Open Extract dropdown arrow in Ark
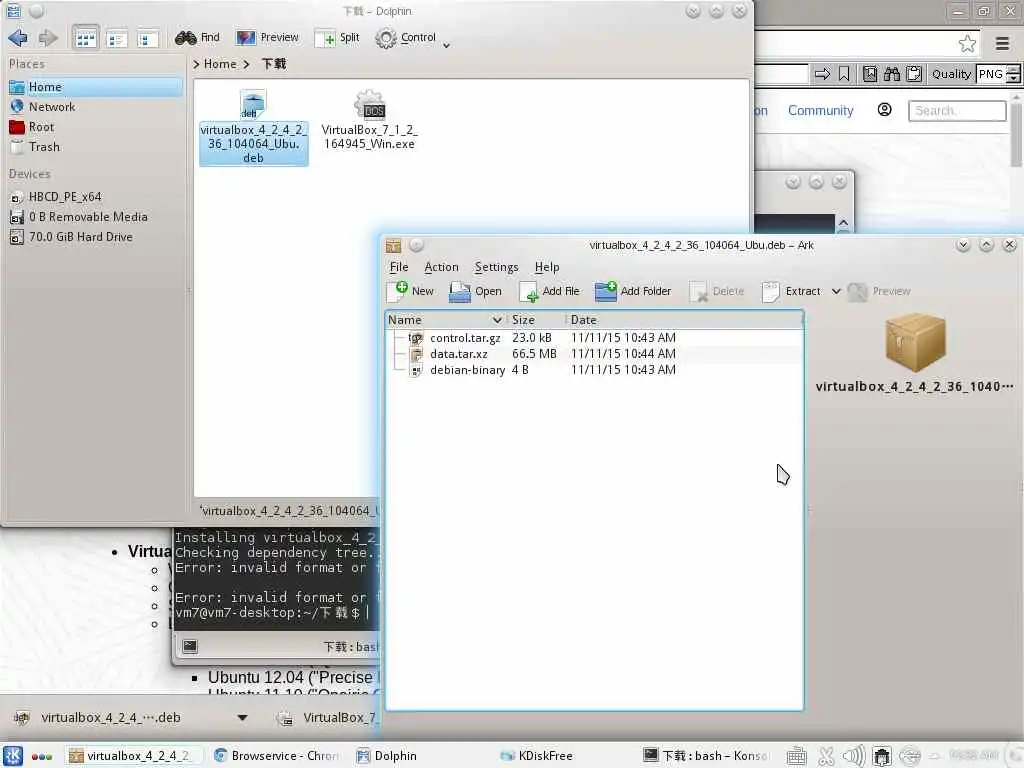This screenshot has width=1024, height=768. (x=836, y=291)
